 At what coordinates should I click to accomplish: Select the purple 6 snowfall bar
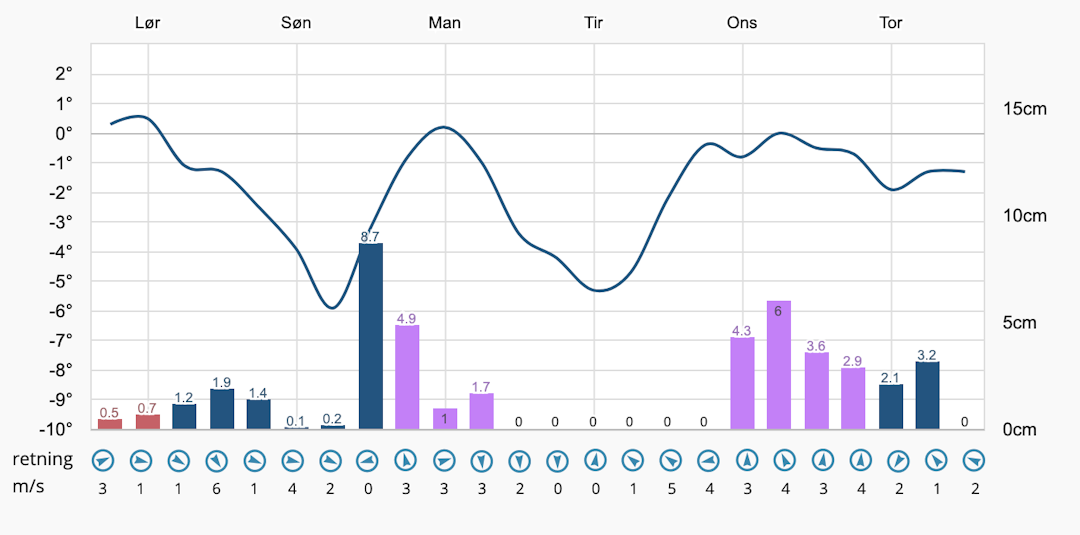779,365
